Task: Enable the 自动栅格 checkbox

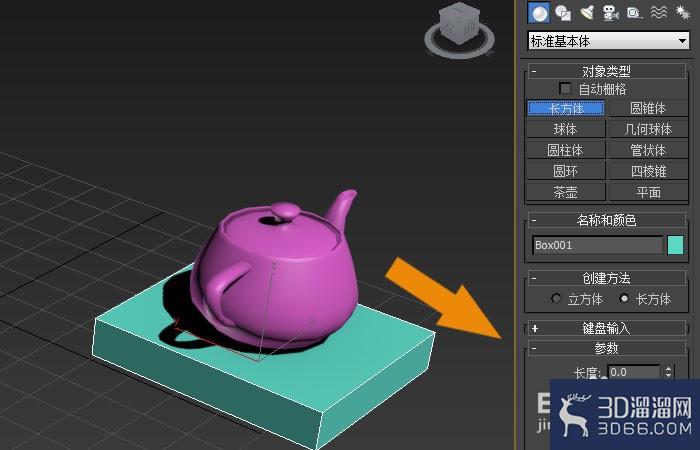Action: (565, 88)
